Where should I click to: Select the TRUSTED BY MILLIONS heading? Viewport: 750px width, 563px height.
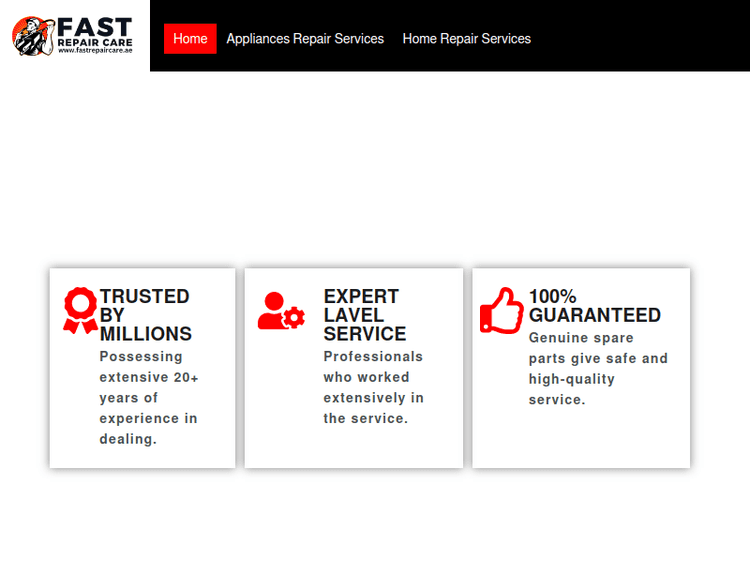[145, 315]
